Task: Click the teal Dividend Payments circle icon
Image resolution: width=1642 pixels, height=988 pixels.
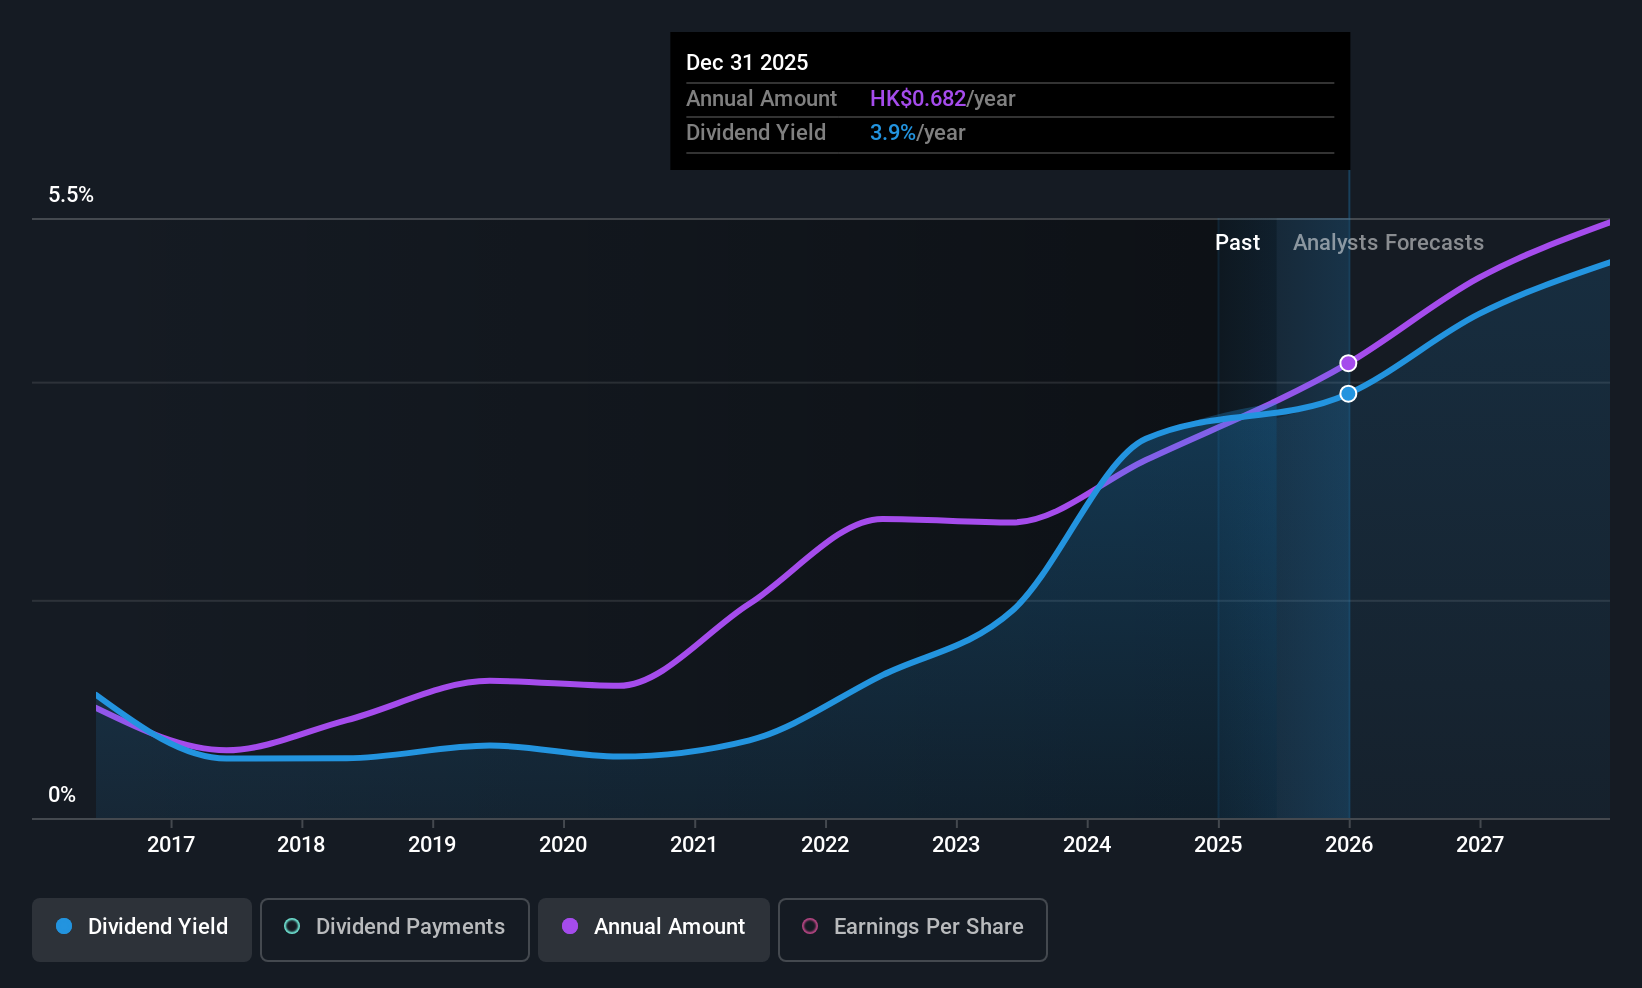Action: tap(292, 926)
